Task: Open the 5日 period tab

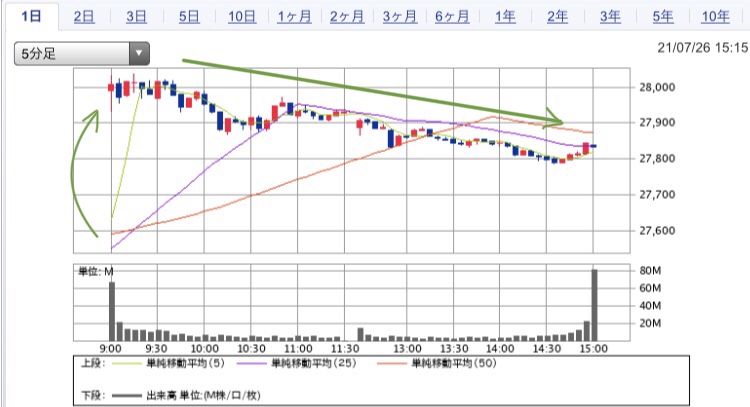Action: click(x=189, y=17)
